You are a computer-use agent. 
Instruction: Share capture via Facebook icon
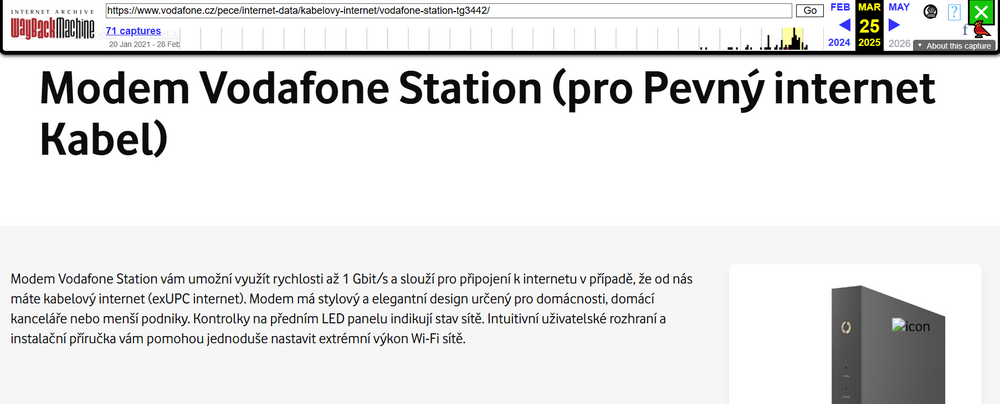click(x=965, y=29)
